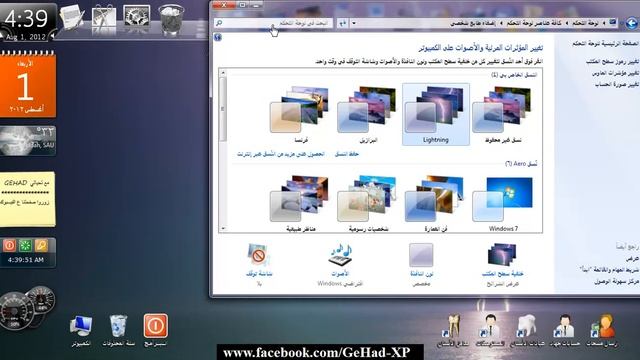The image size is (640, 360).
Task: Open Display link under See also
Action: 632,259
